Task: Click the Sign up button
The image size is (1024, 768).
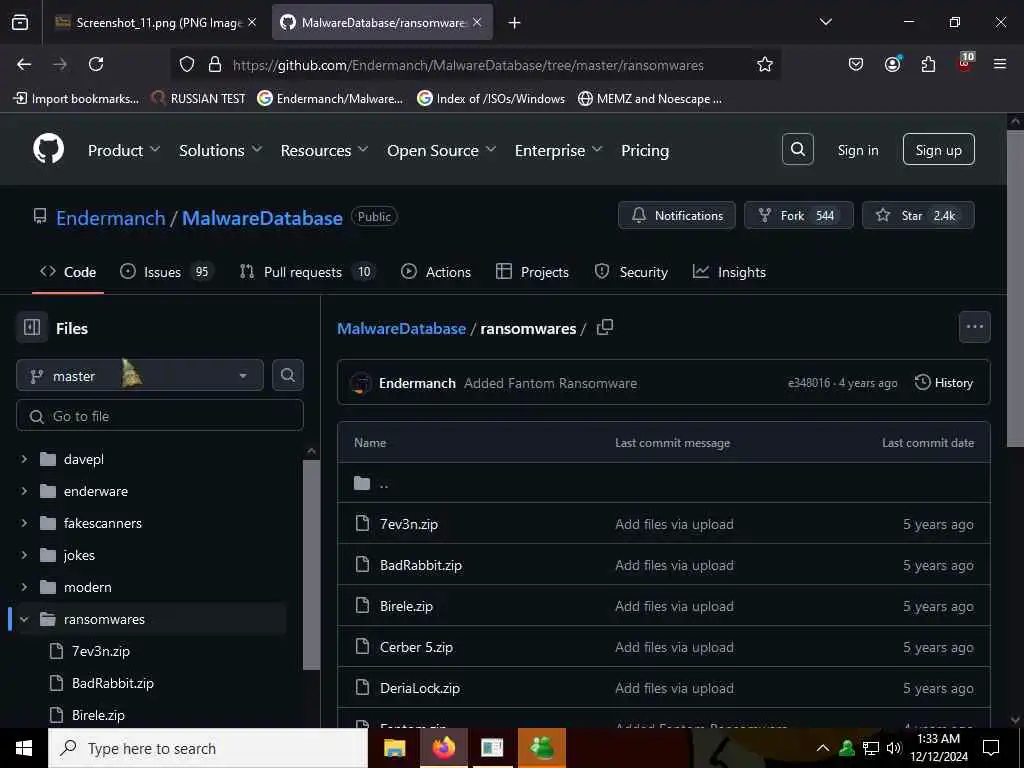Action: point(938,150)
